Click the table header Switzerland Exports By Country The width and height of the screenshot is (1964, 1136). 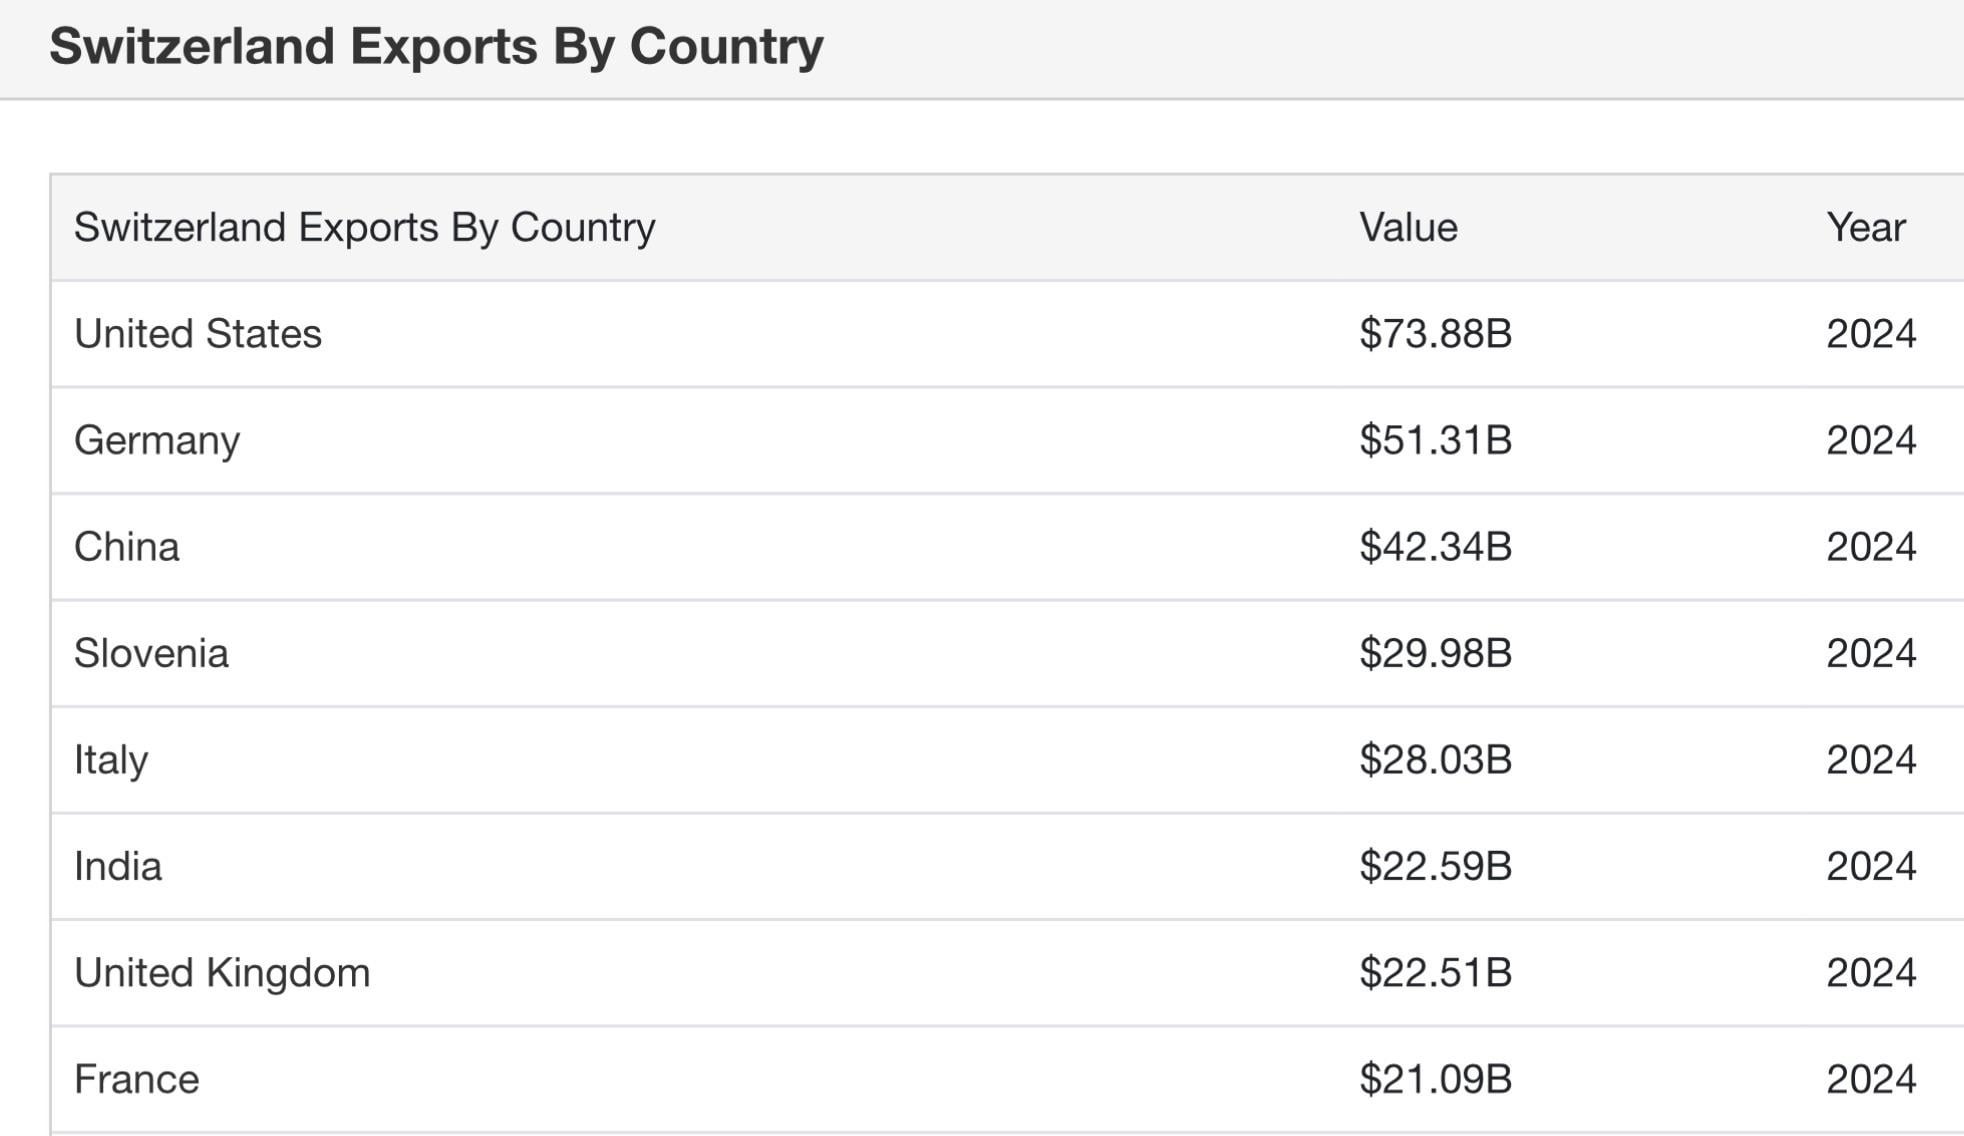point(365,228)
